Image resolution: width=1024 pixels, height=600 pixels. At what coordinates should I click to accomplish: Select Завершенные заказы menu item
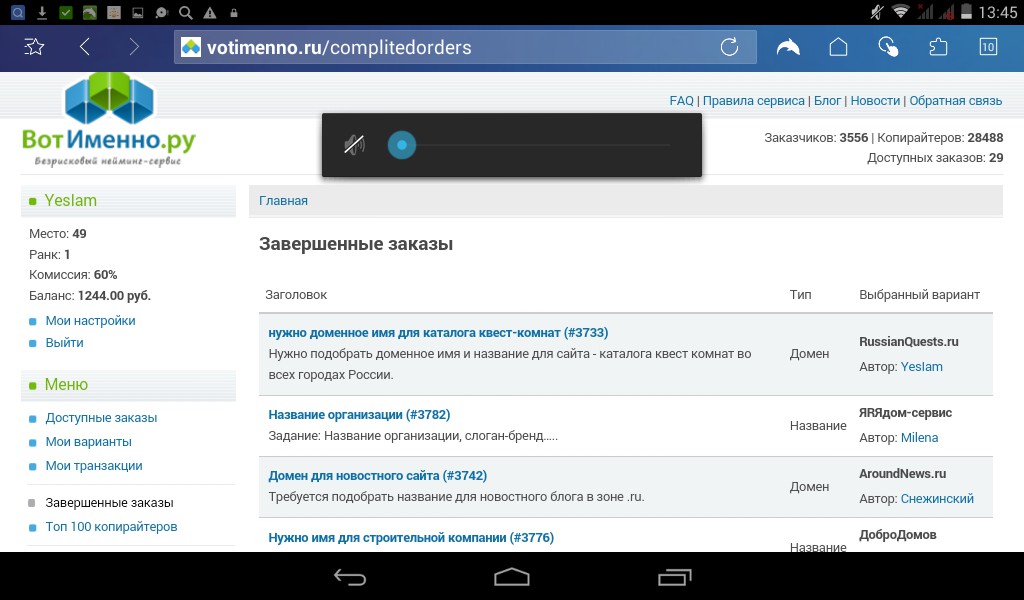(109, 503)
